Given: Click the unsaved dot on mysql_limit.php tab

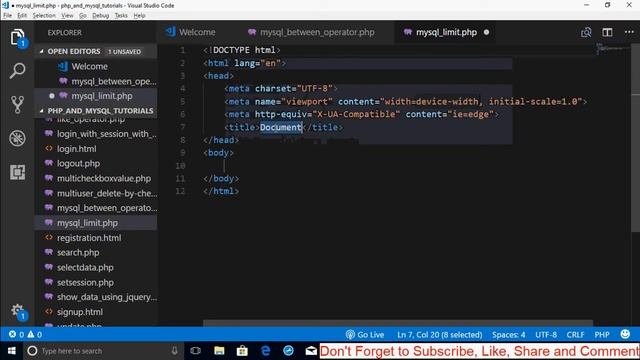Looking at the screenshot, I should tap(486, 32).
